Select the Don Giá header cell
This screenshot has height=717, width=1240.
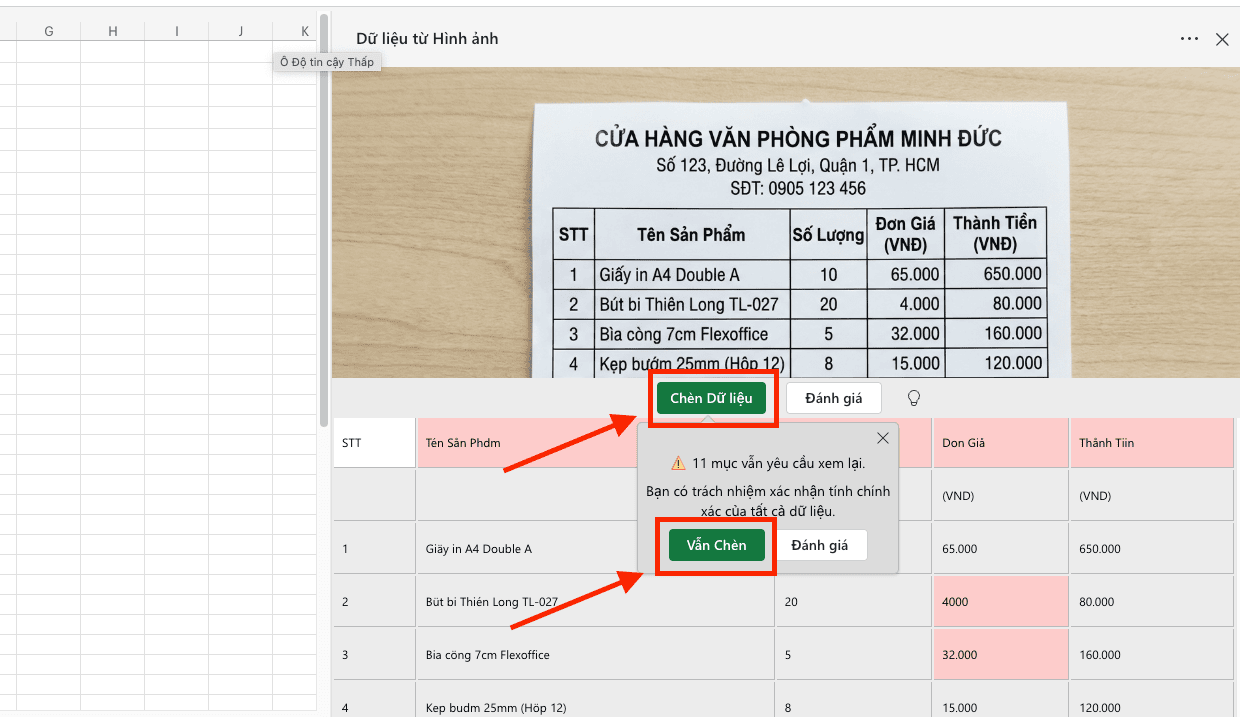point(1000,442)
